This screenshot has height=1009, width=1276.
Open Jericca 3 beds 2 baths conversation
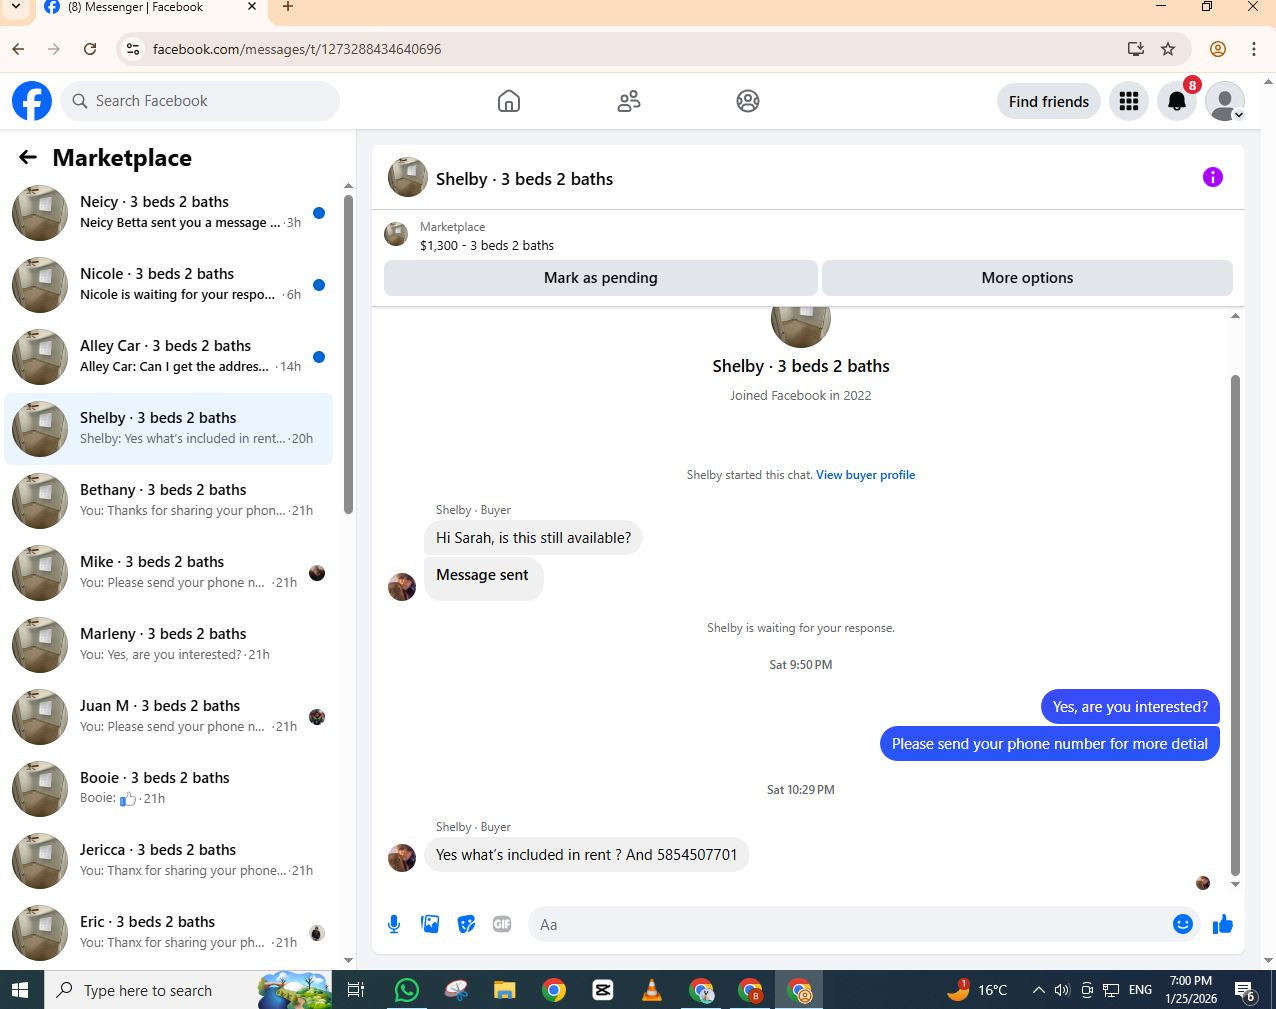[168, 861]
